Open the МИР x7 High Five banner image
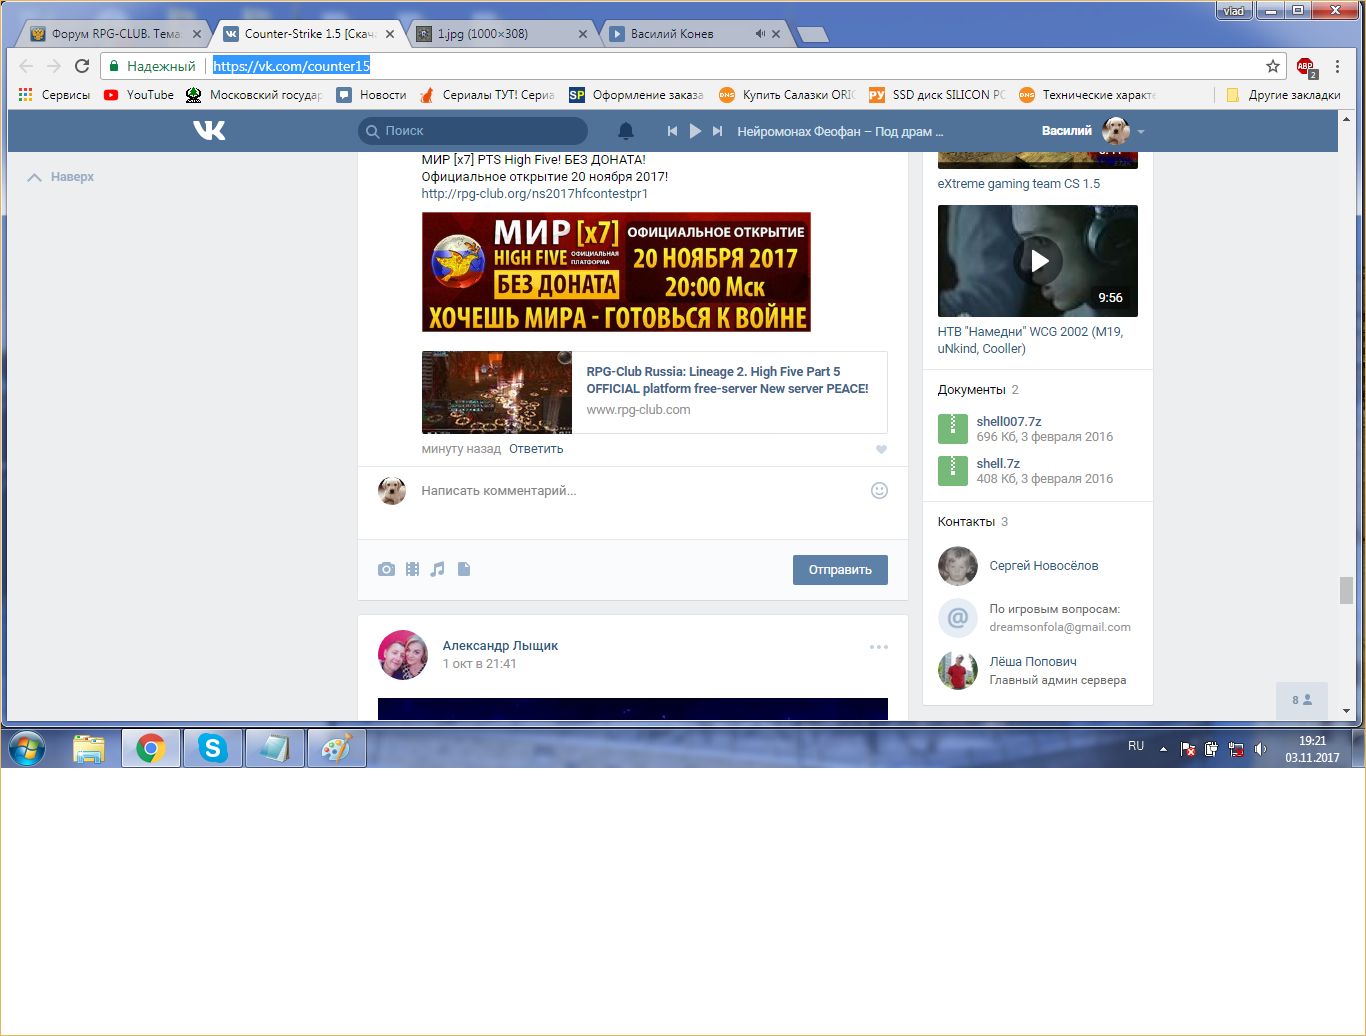The width and height of the screenshot is (1366, 1036). tap(616, 272)
